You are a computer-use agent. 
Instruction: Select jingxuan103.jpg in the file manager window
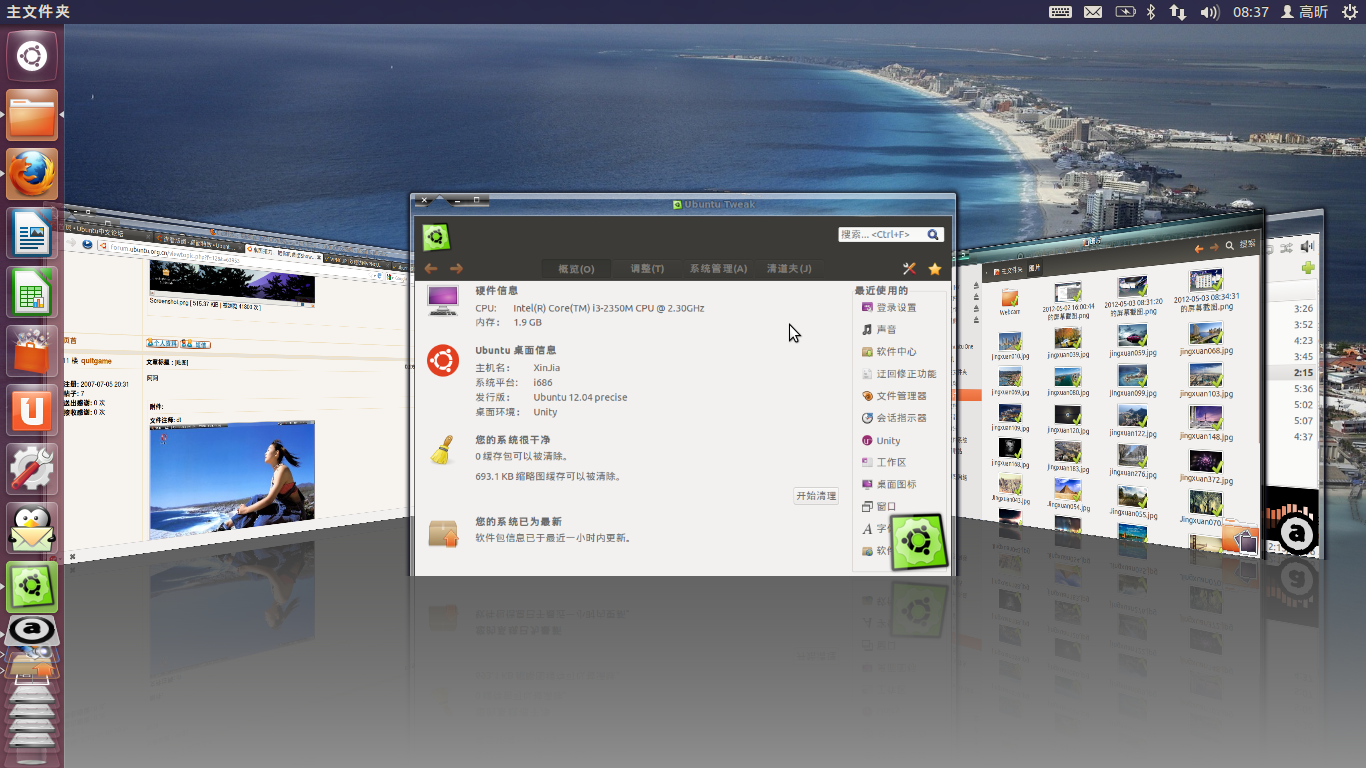1205,382
